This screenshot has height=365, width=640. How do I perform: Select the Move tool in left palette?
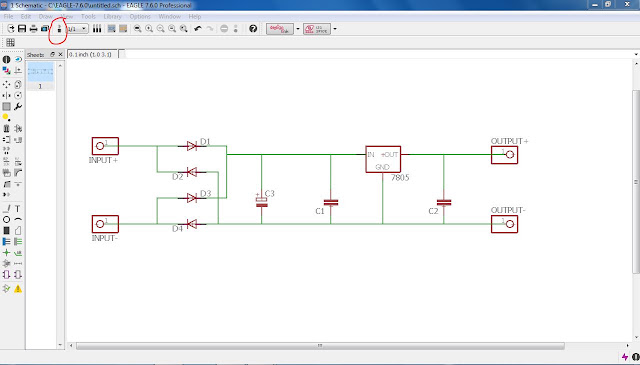point(7,85)
